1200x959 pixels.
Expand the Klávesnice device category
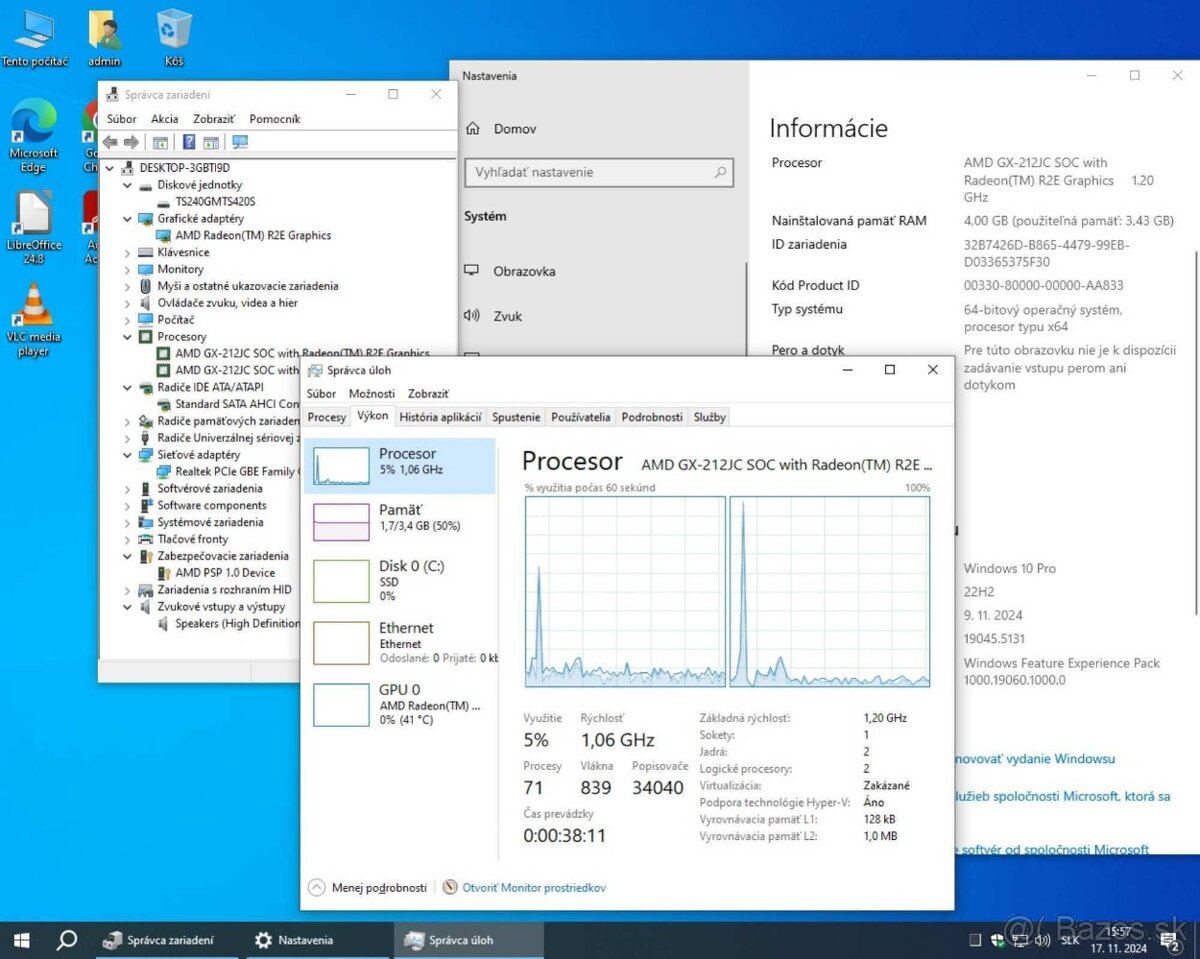(x=128, y=252)
